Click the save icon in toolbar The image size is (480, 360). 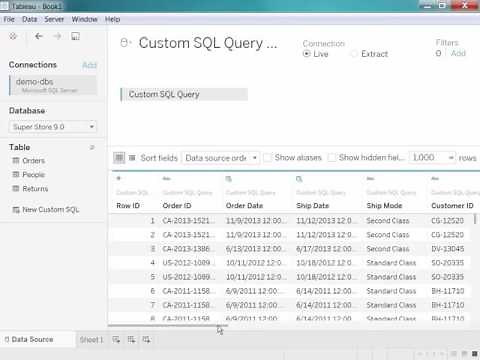76,36
